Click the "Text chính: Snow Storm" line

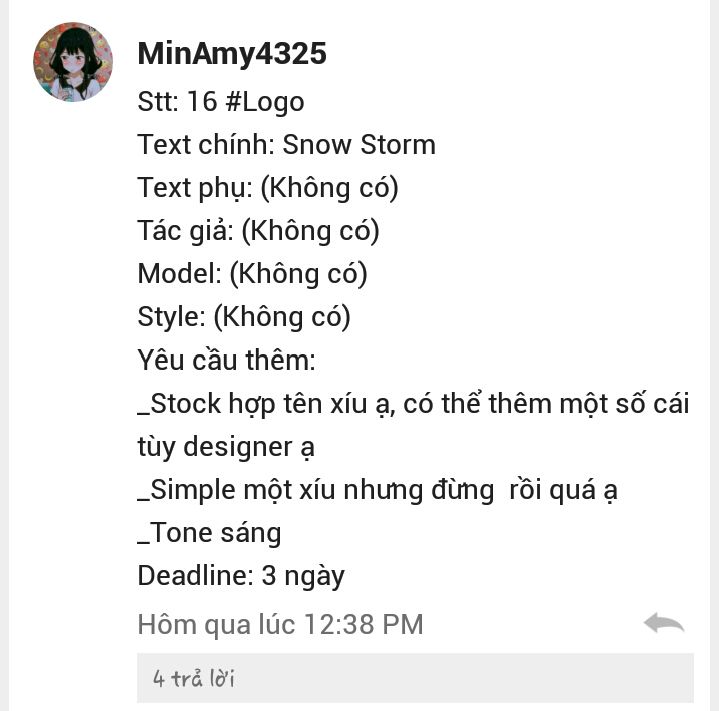coord(287,145)
